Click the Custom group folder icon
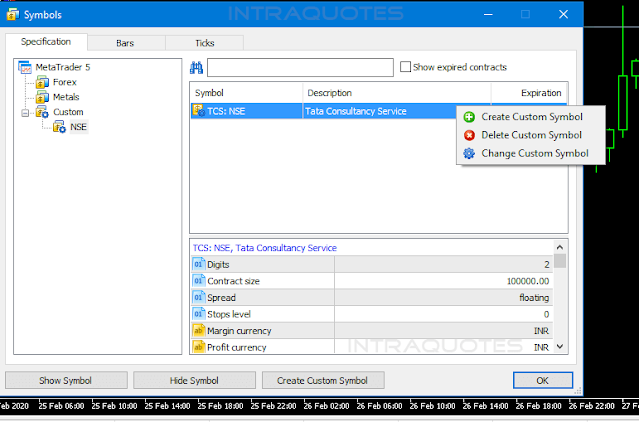Screen dimensions: 639x422 pyautogui.click(x=42, y=112)
